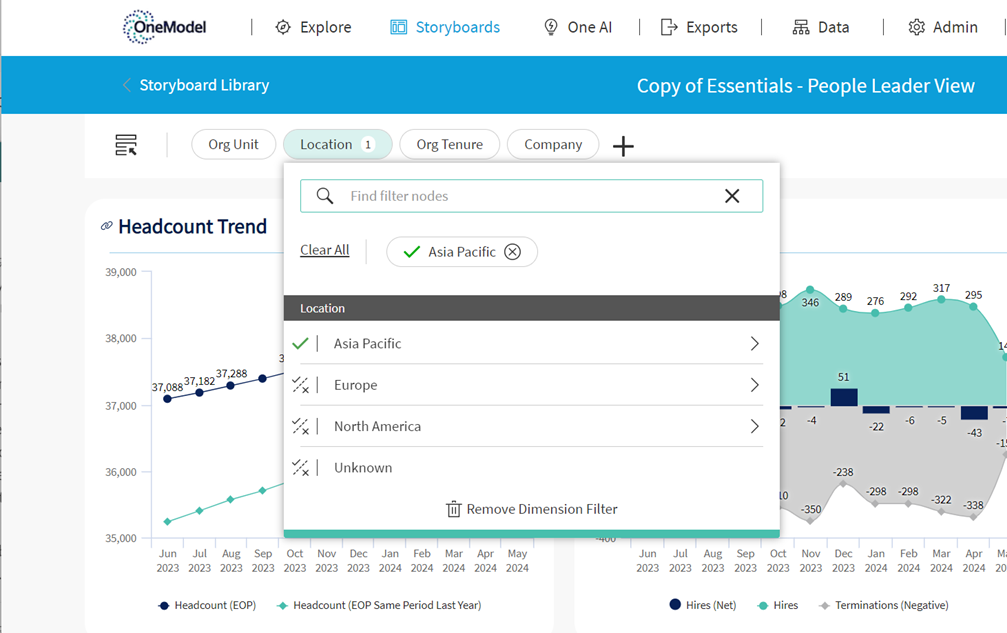Viewport: 1007px width, 633px height.
Task: Click the trash icon for Remove Dimension Filter
Action: (x=453, y=509)
